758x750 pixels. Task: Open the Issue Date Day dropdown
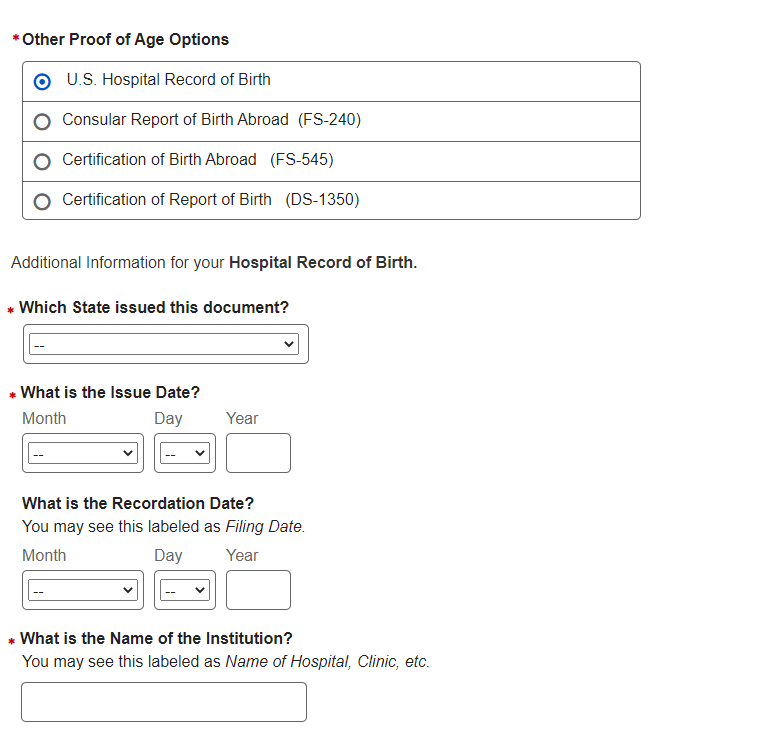(x=185, y=453)
